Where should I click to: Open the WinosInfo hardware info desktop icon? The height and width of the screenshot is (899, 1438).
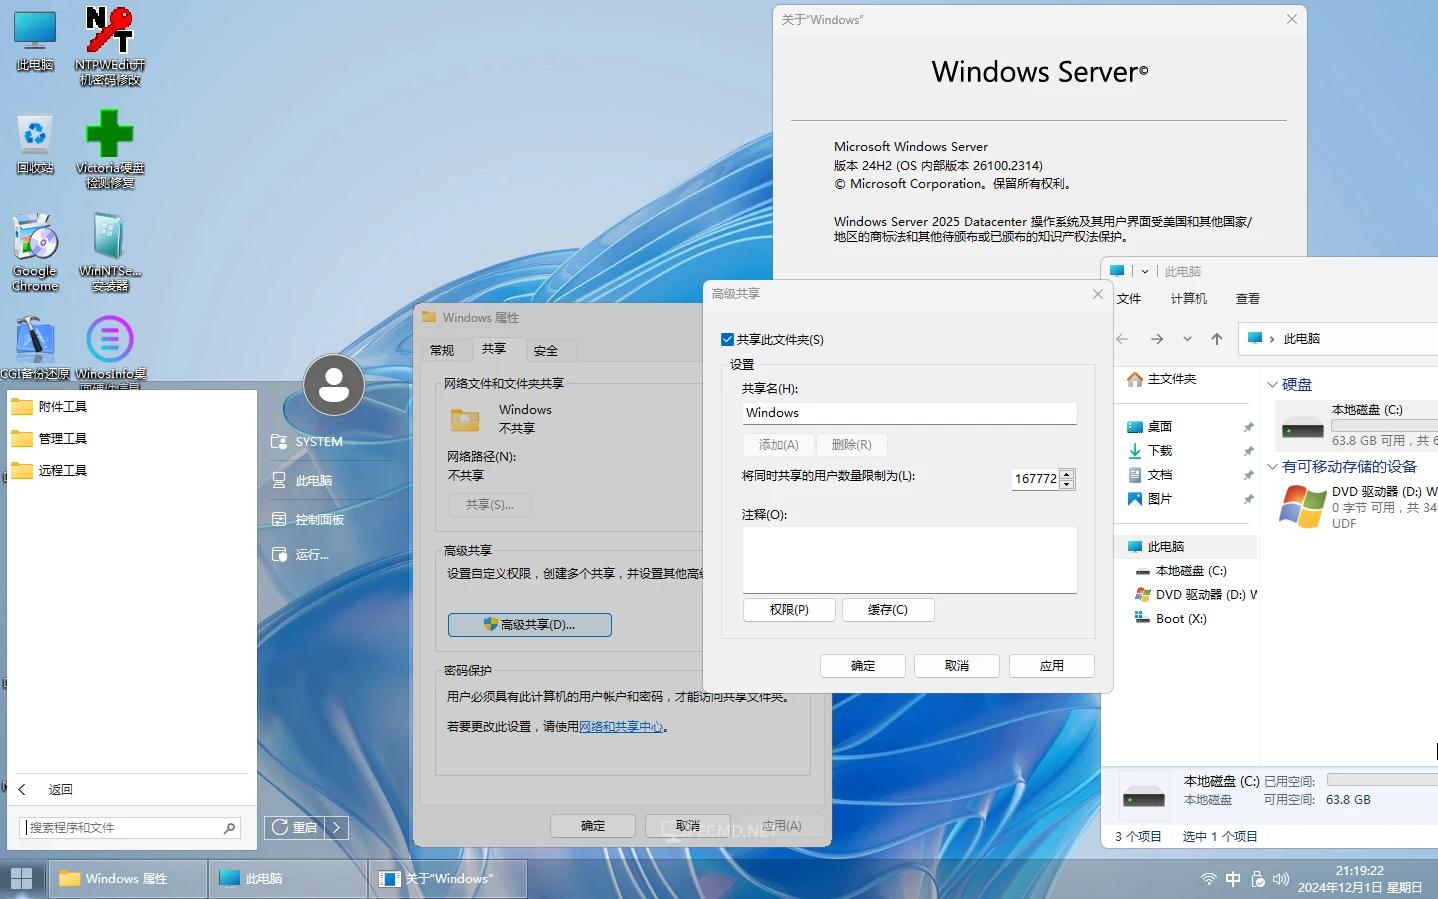[110, 348]
